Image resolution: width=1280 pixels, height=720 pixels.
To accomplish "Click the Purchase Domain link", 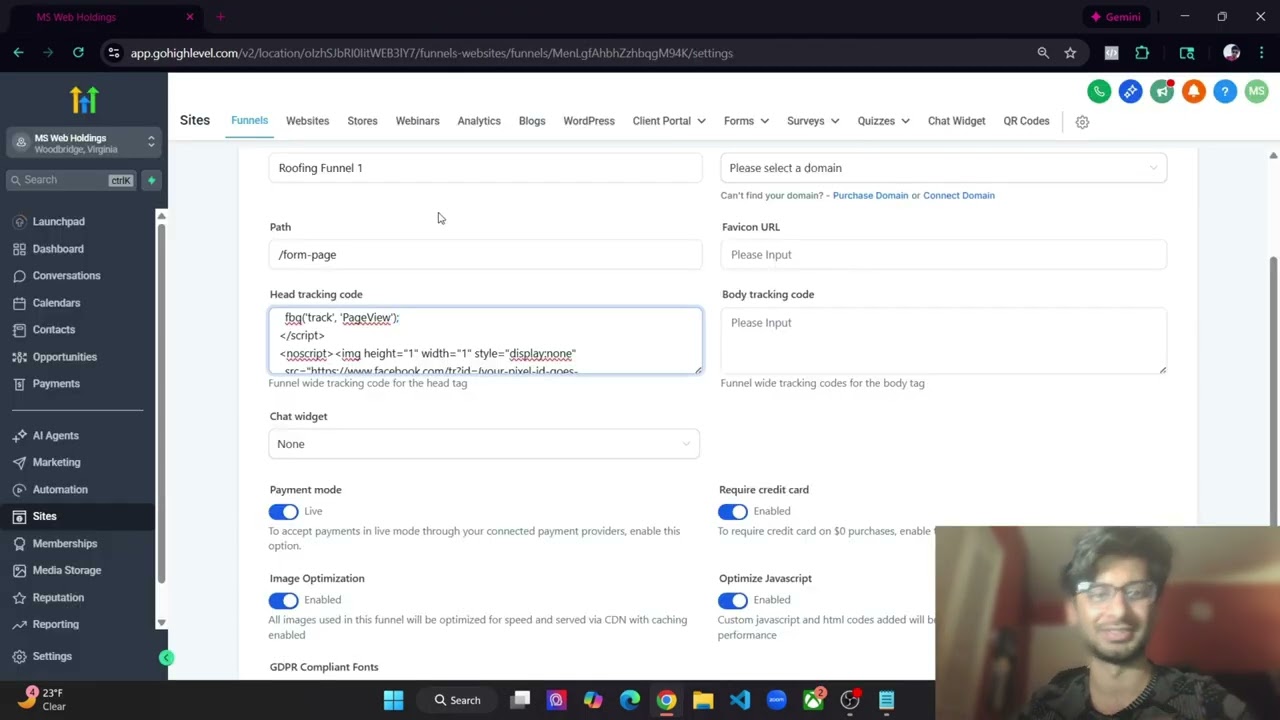I will coord(870,196).
